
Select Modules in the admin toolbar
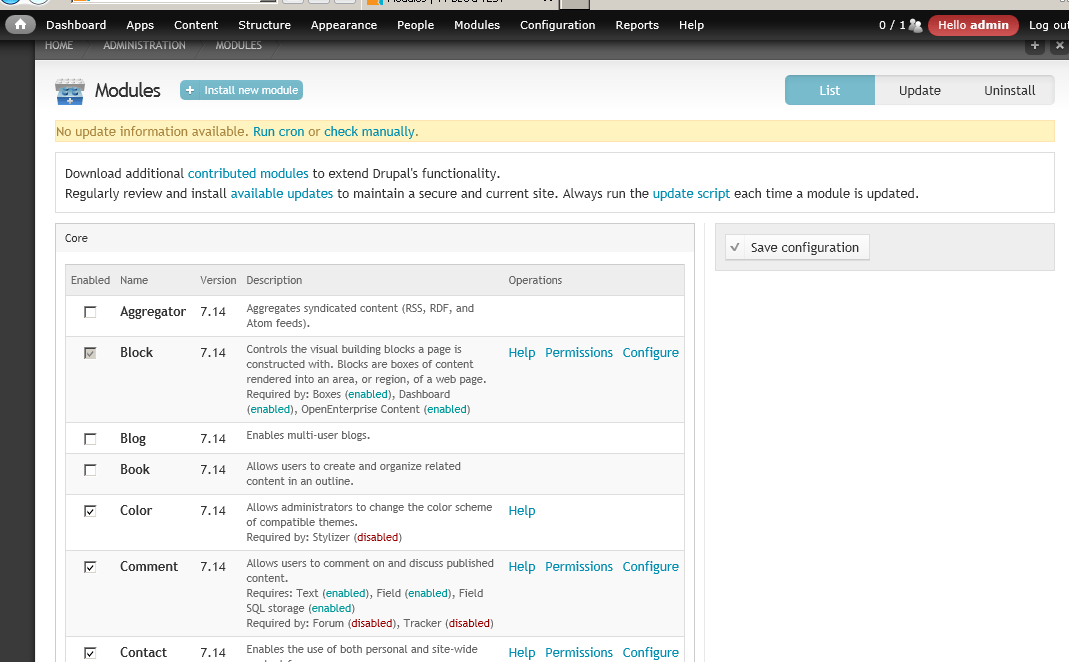pos(477,25)
